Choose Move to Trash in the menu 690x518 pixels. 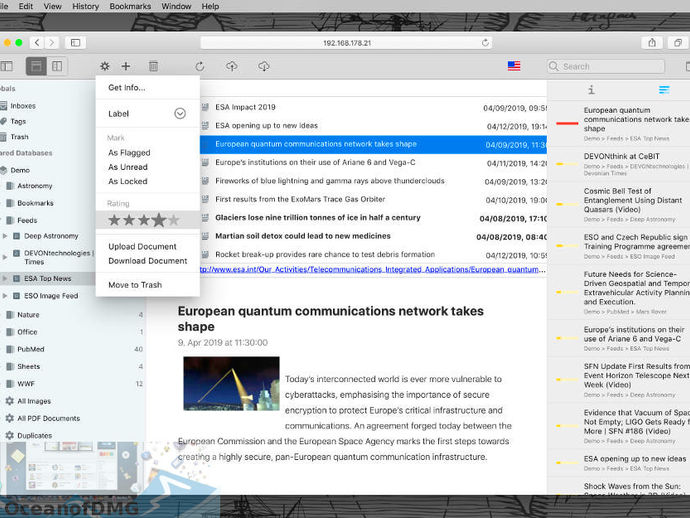pyautogui.click(x=135, y=285)
